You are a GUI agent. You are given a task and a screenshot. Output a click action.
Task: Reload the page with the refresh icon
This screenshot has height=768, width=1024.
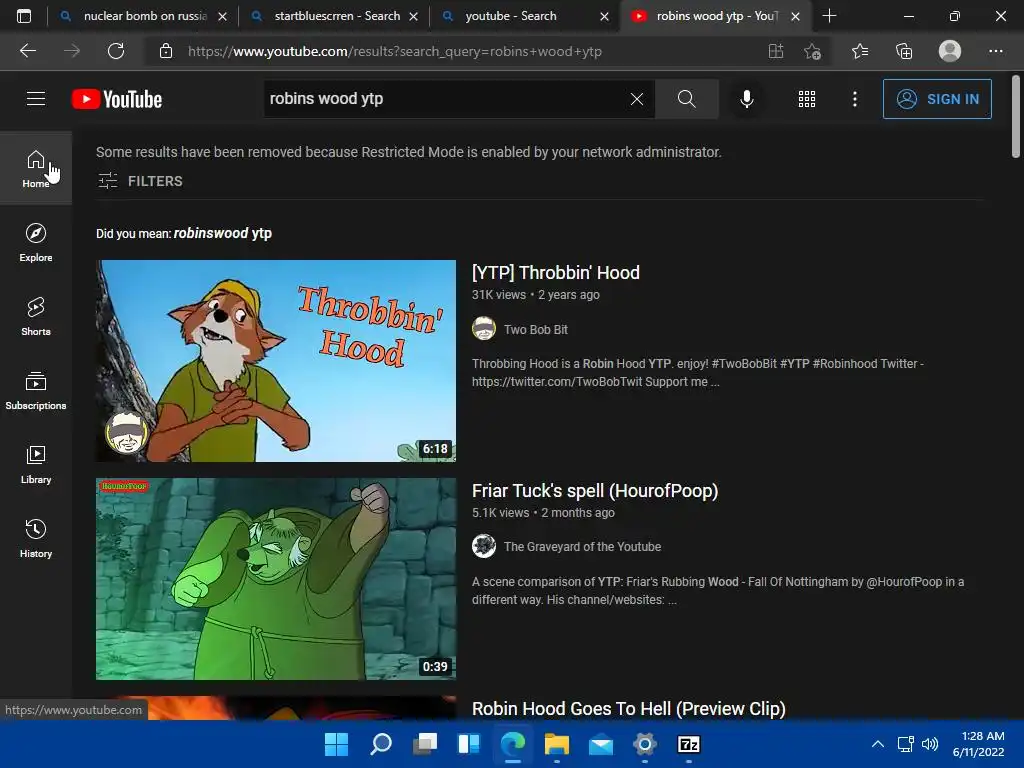point(116,51)
